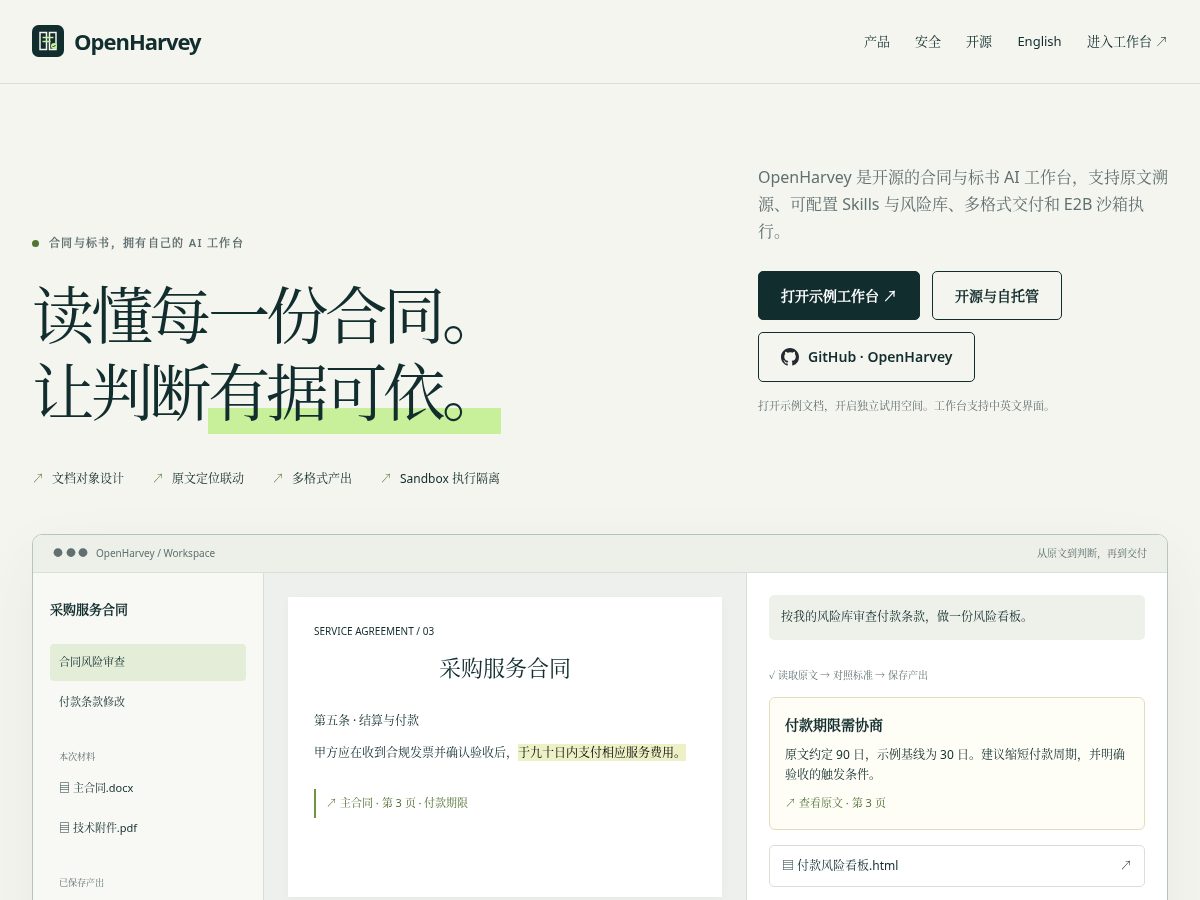Click the arrow icon before 多格式产出
The width and height of the screenshot is (1200, 900).
pyautogui.click(x=278, y=478)
